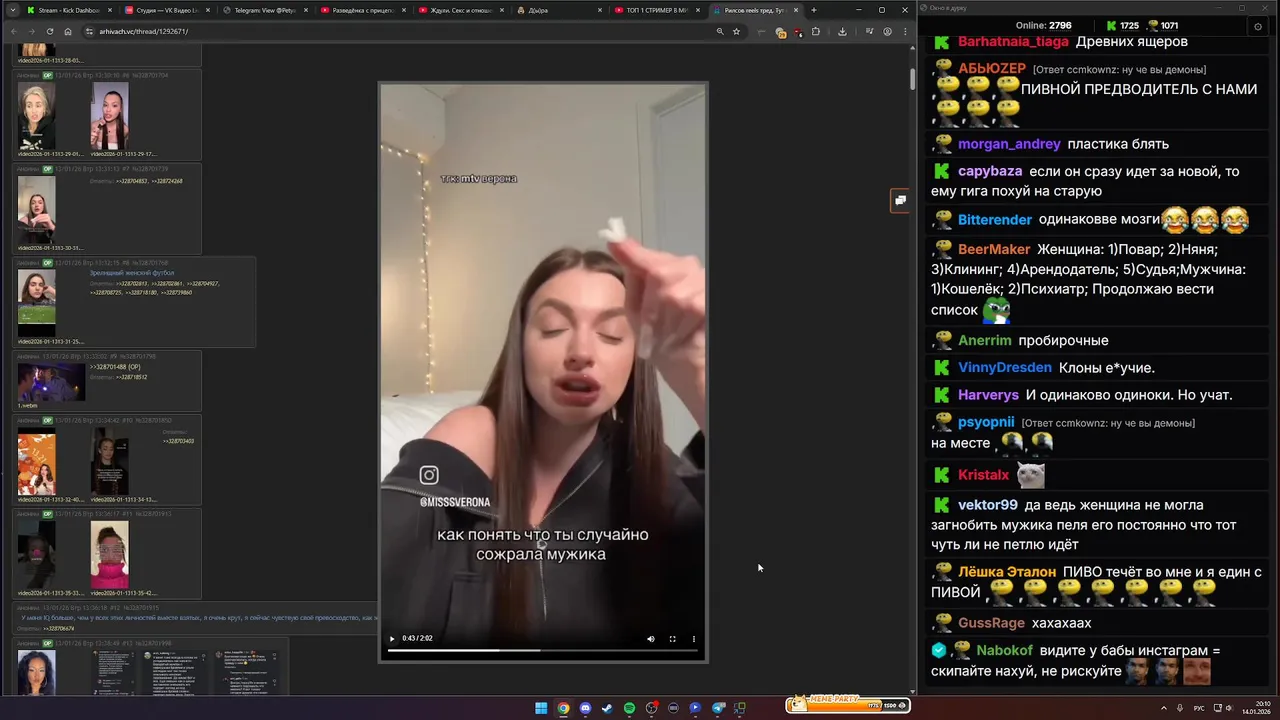Viewport: 1280px width, 720px height.
Task: Seek along the video progress bar
Action: coord(542,651)
